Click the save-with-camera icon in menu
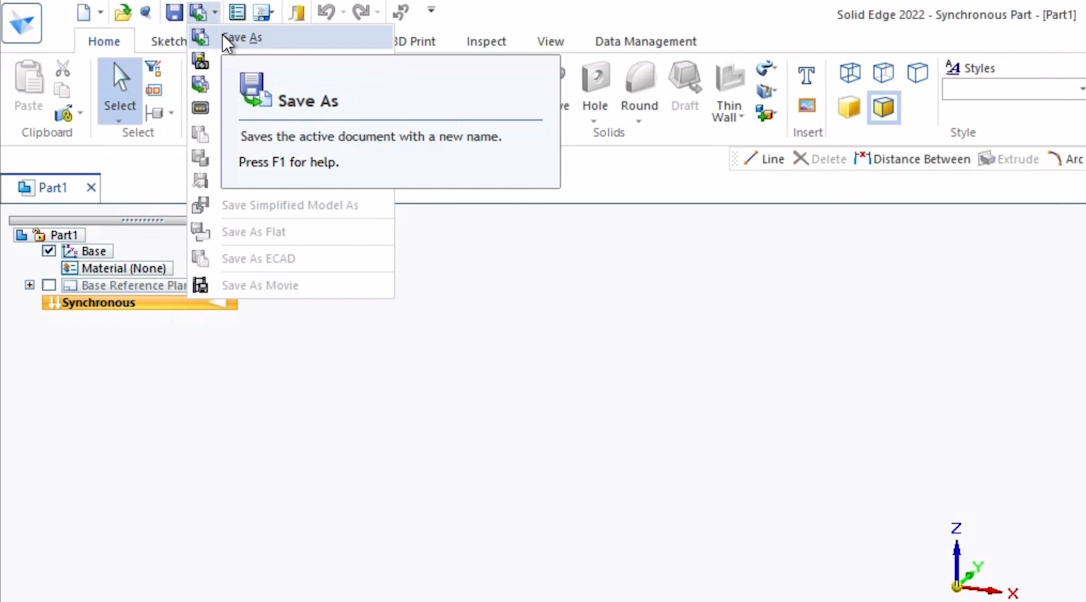Screen dimensions: 1086x602 [x=200, y=61]
